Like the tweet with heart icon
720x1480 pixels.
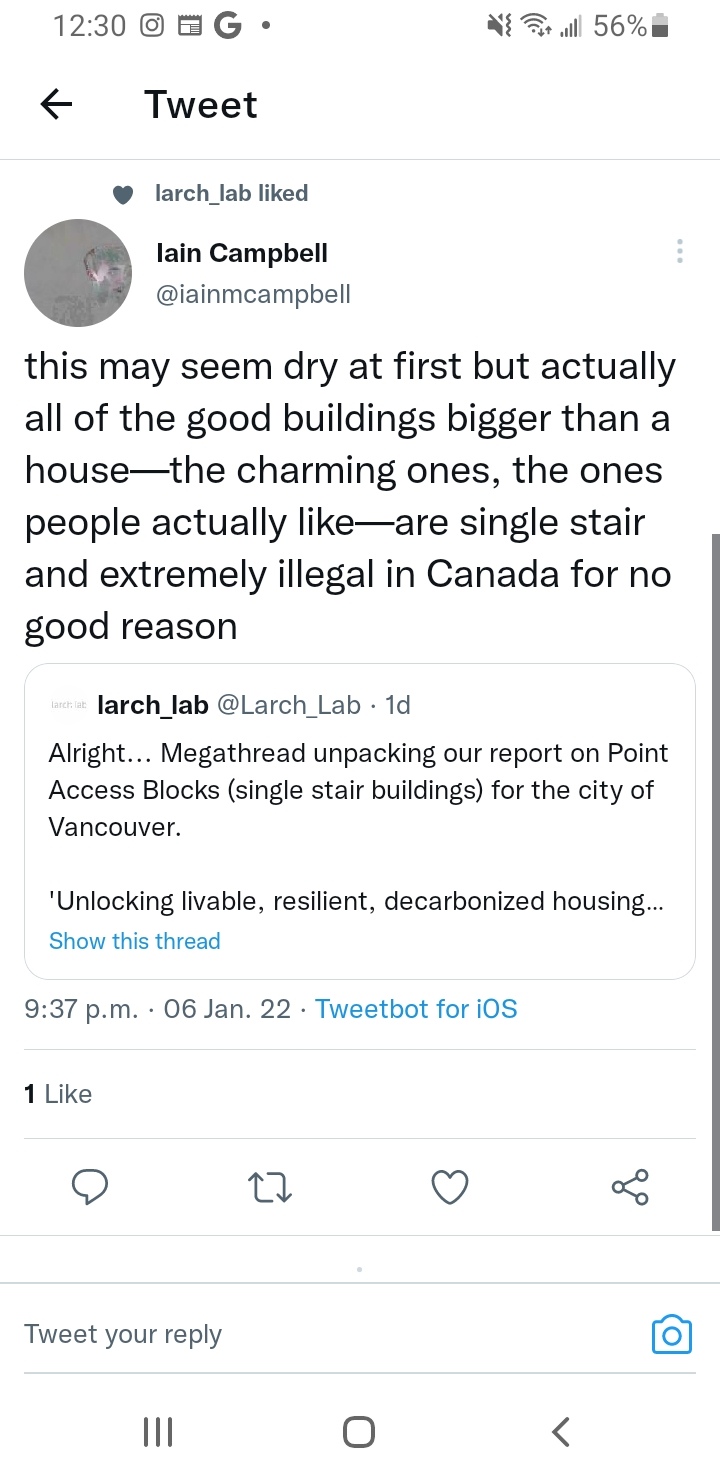[449, 1187]
